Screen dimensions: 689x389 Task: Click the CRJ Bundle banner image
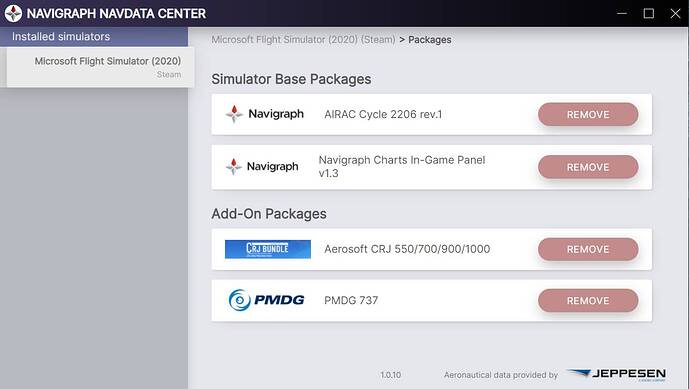pos(268,249)
